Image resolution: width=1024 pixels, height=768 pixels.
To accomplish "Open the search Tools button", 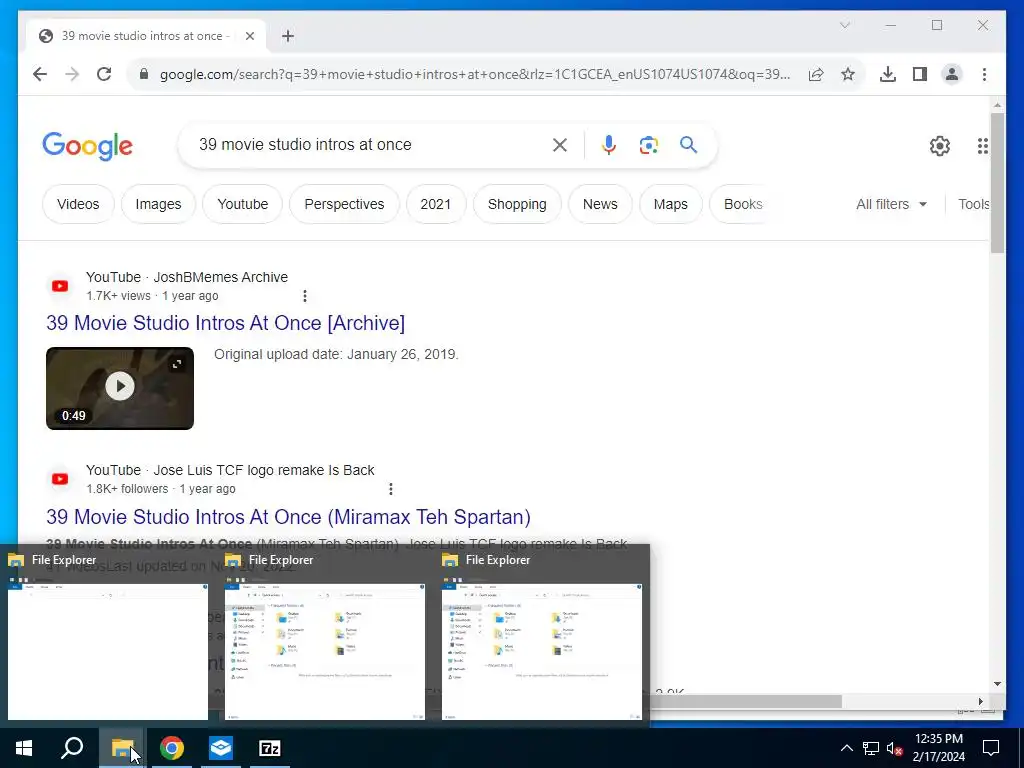I will coord(973,204).
